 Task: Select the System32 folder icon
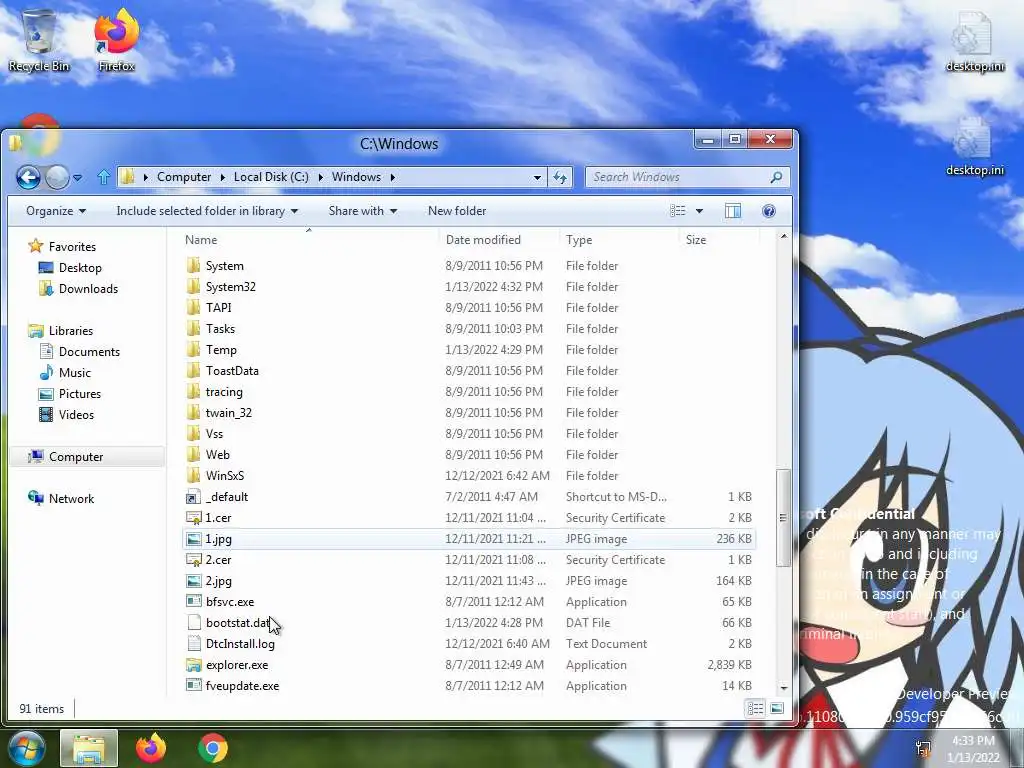pyautogui.click(x=193, y=287)
